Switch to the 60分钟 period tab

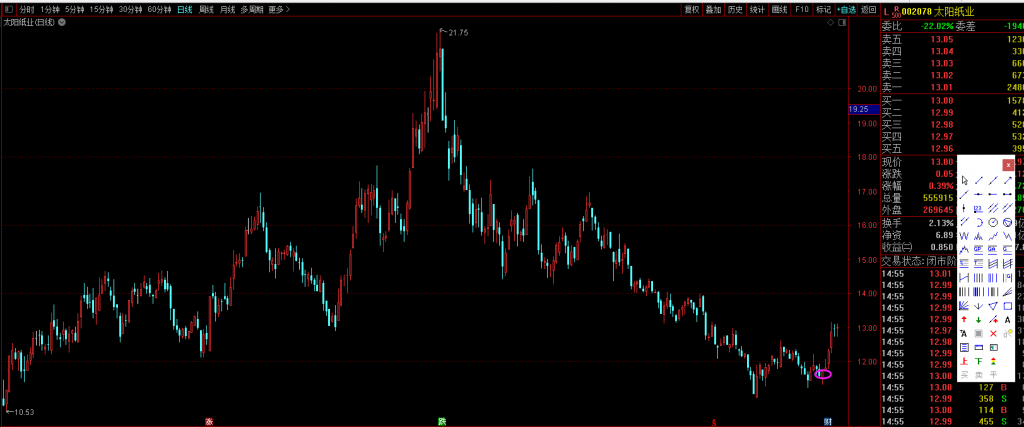(x=158, y=9)
